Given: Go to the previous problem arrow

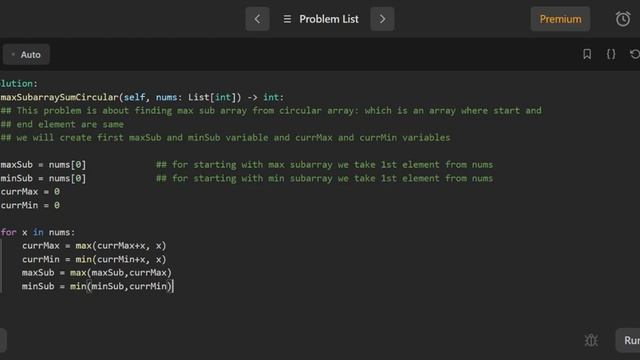Looking at the screenshot, I should pyautogui.click(x=257, y=19).
